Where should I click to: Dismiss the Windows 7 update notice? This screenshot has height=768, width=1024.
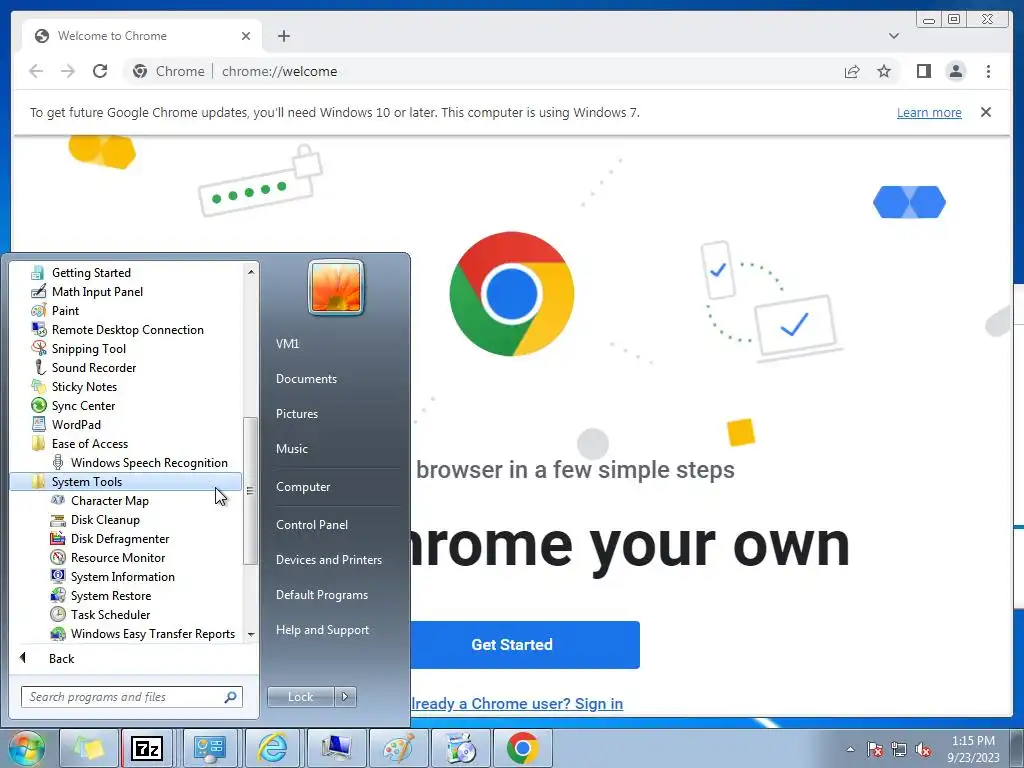point(986,112)
